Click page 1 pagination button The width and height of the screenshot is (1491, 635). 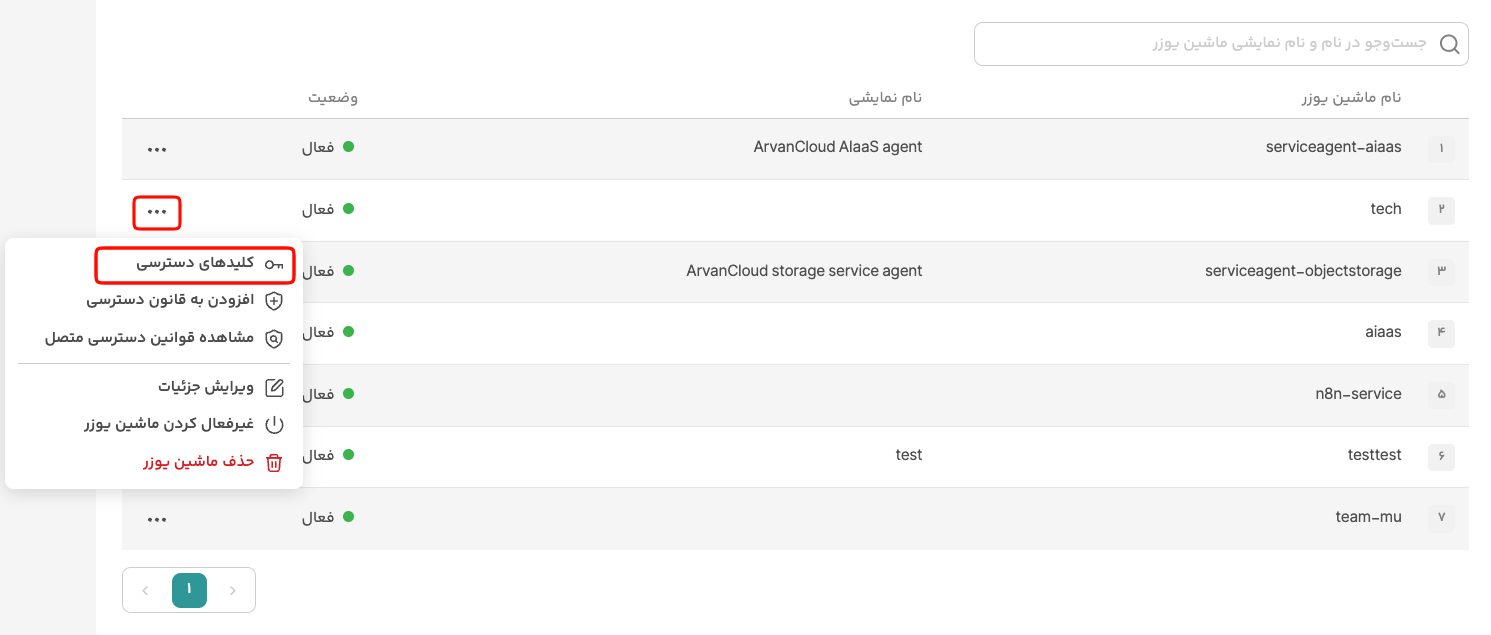click(x=189, y=590)
